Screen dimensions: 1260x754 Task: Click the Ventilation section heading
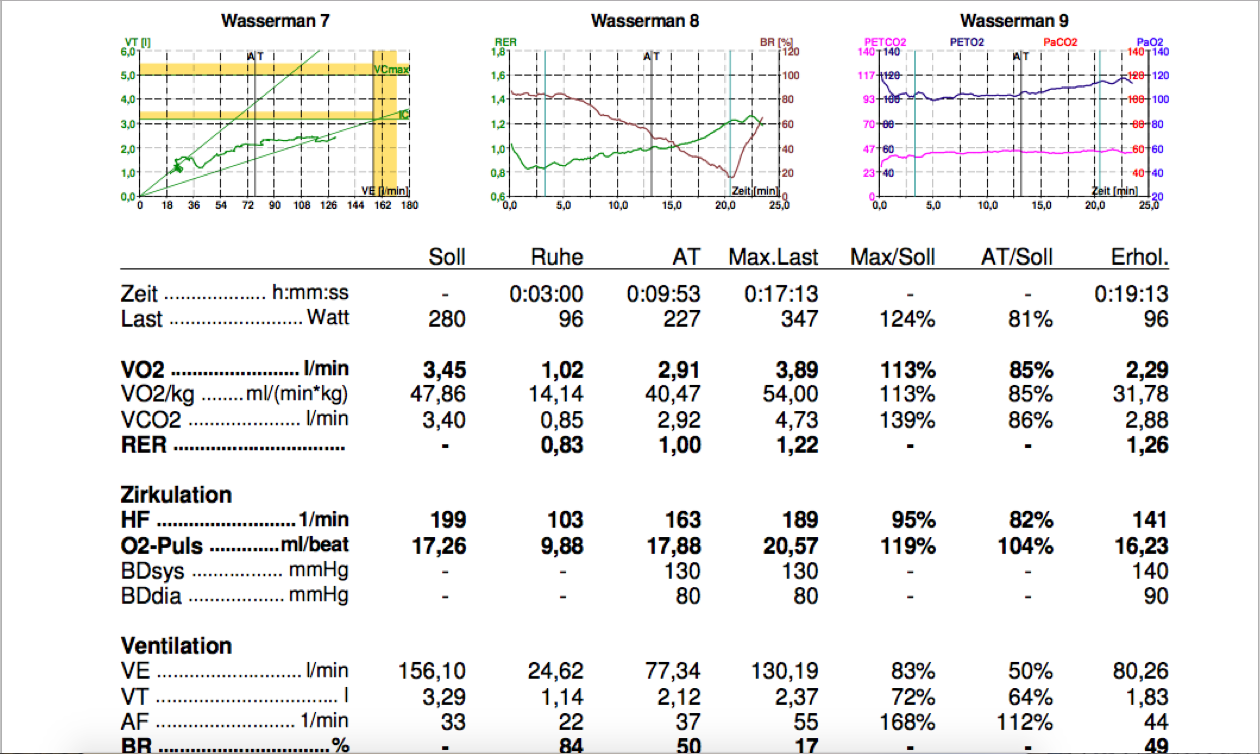[176, 646]
